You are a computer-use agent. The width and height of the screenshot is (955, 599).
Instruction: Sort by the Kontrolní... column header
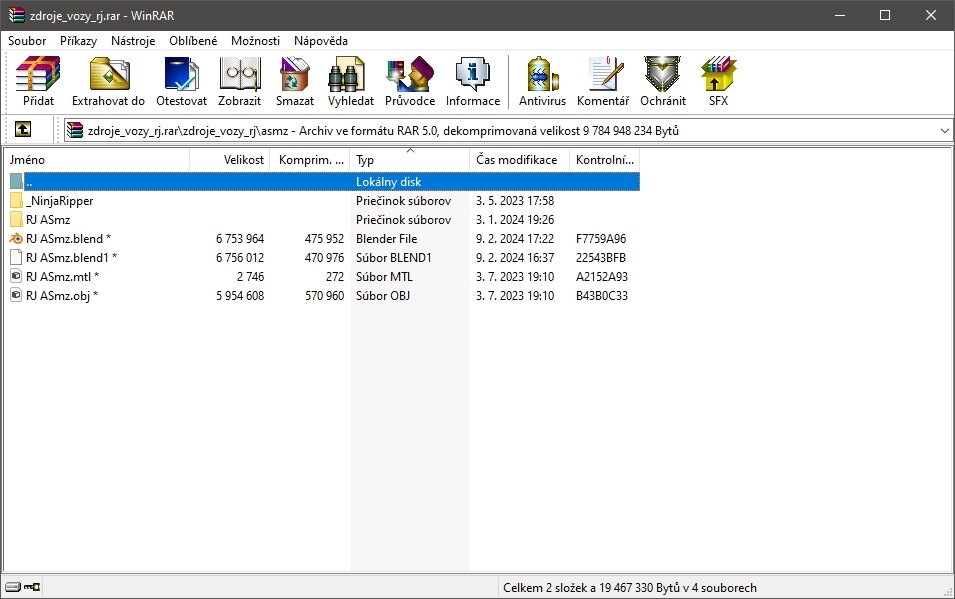pos(604,160)
